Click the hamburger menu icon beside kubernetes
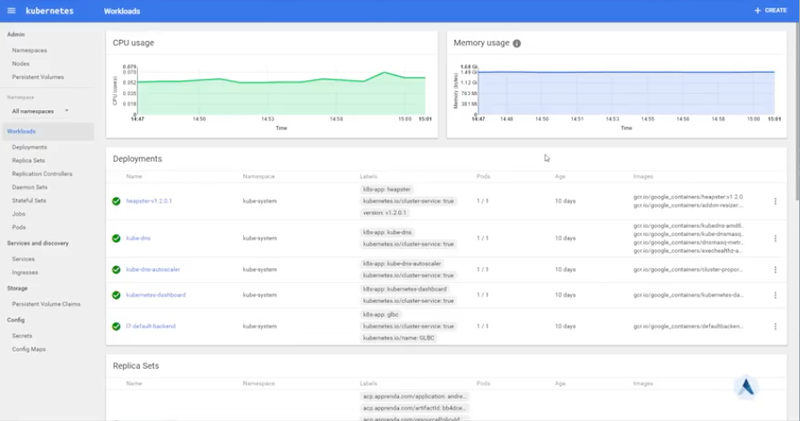This screenshot has width=800, height=421. point(11,10)
